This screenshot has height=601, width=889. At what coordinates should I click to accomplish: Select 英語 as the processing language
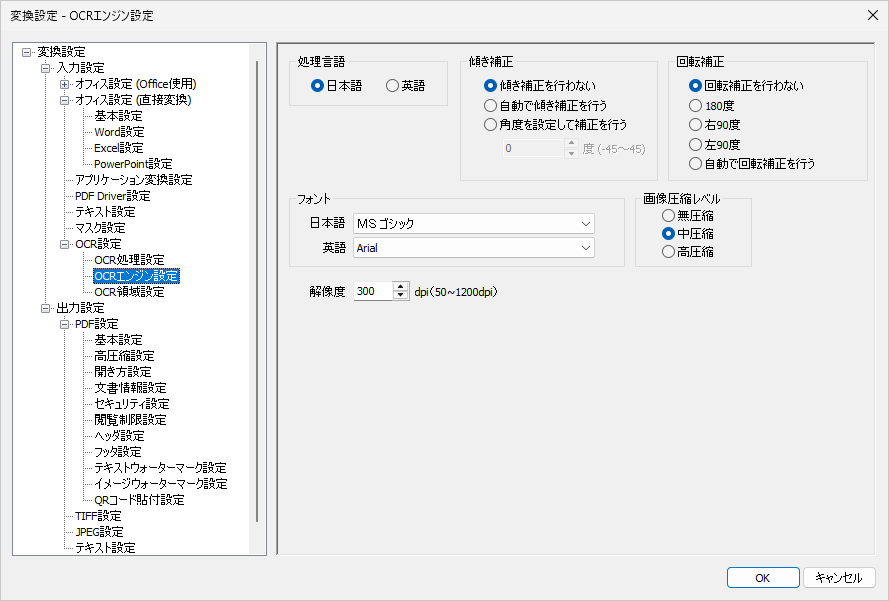coord(393,86)
